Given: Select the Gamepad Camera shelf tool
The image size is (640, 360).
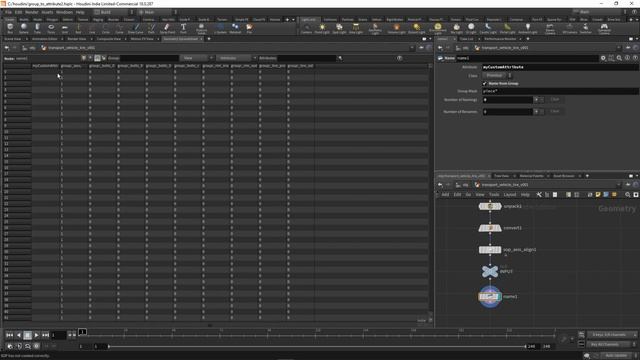Looking at the screenshot, I should pos(604,28).
